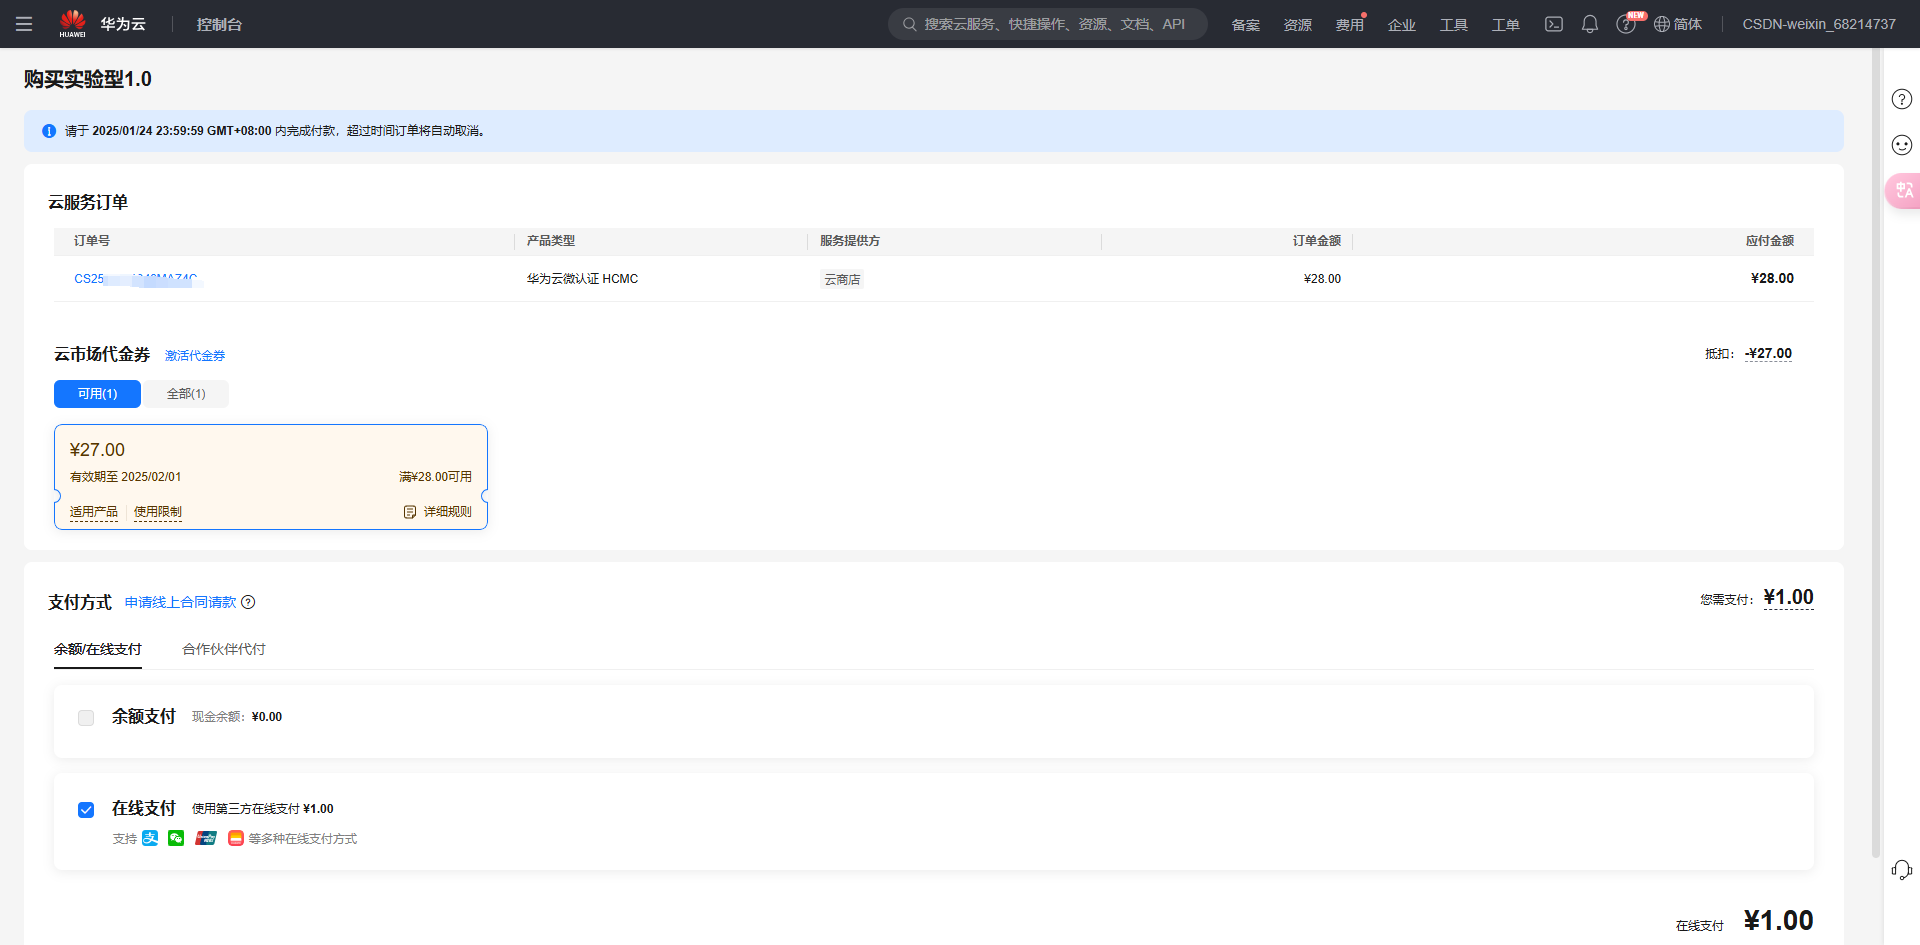This screenshot has height=945, width=1920.
Task: Open the hamburger navigation menu
Action: coord(24,24)
